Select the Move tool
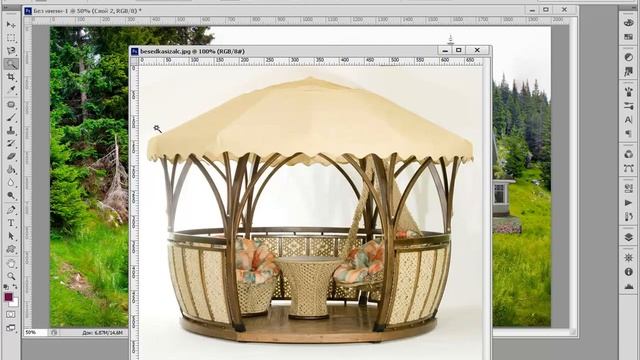Viewport: 640px width, 360px height. coord(11,25)
